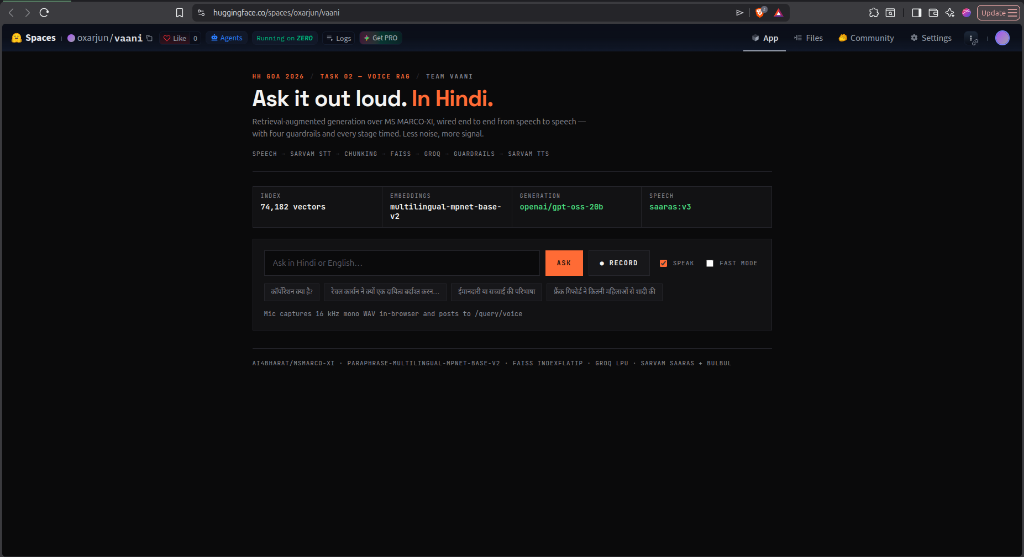Screen dimensions: 1024x557
Task: Select the fourth Hindi example question chip
Action: pos(604,291)
